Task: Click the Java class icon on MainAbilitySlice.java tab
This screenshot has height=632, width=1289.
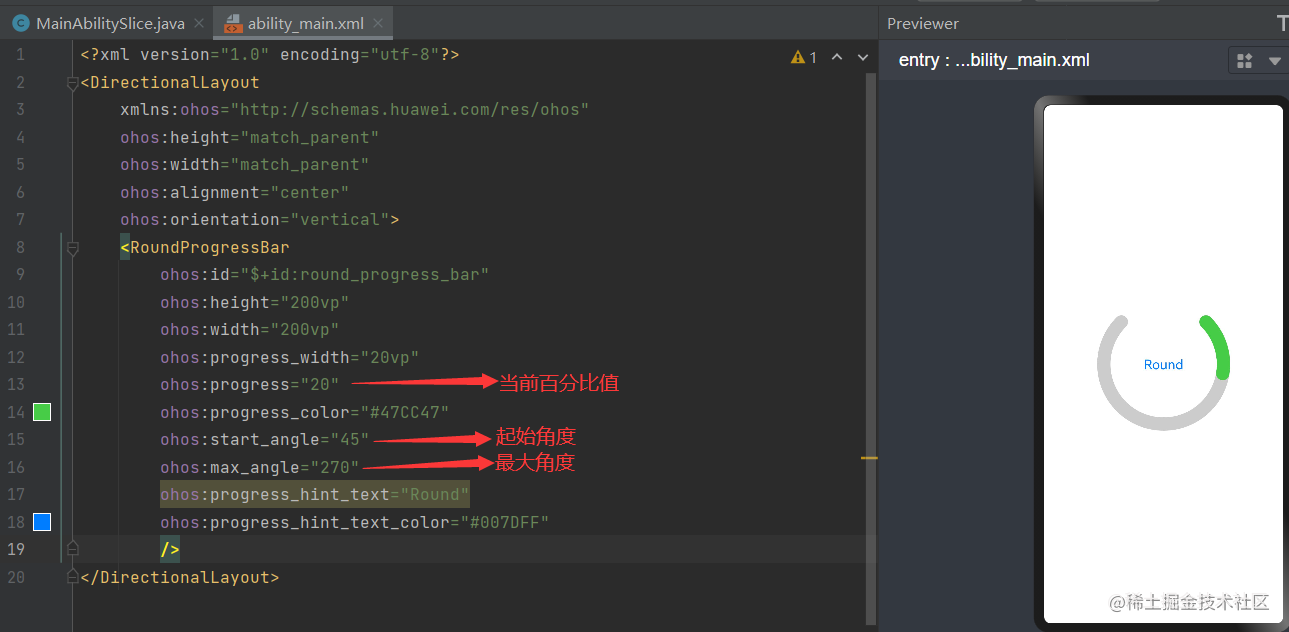Action: pyautogui.click(x=21, y=23)
